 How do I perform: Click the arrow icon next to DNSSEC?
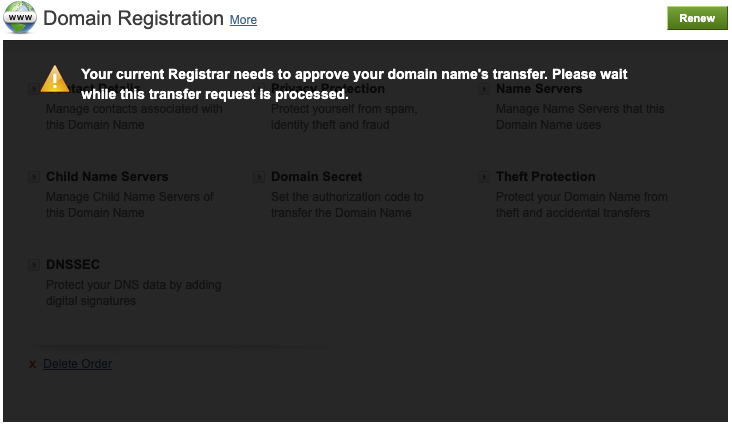pos(35,265)
